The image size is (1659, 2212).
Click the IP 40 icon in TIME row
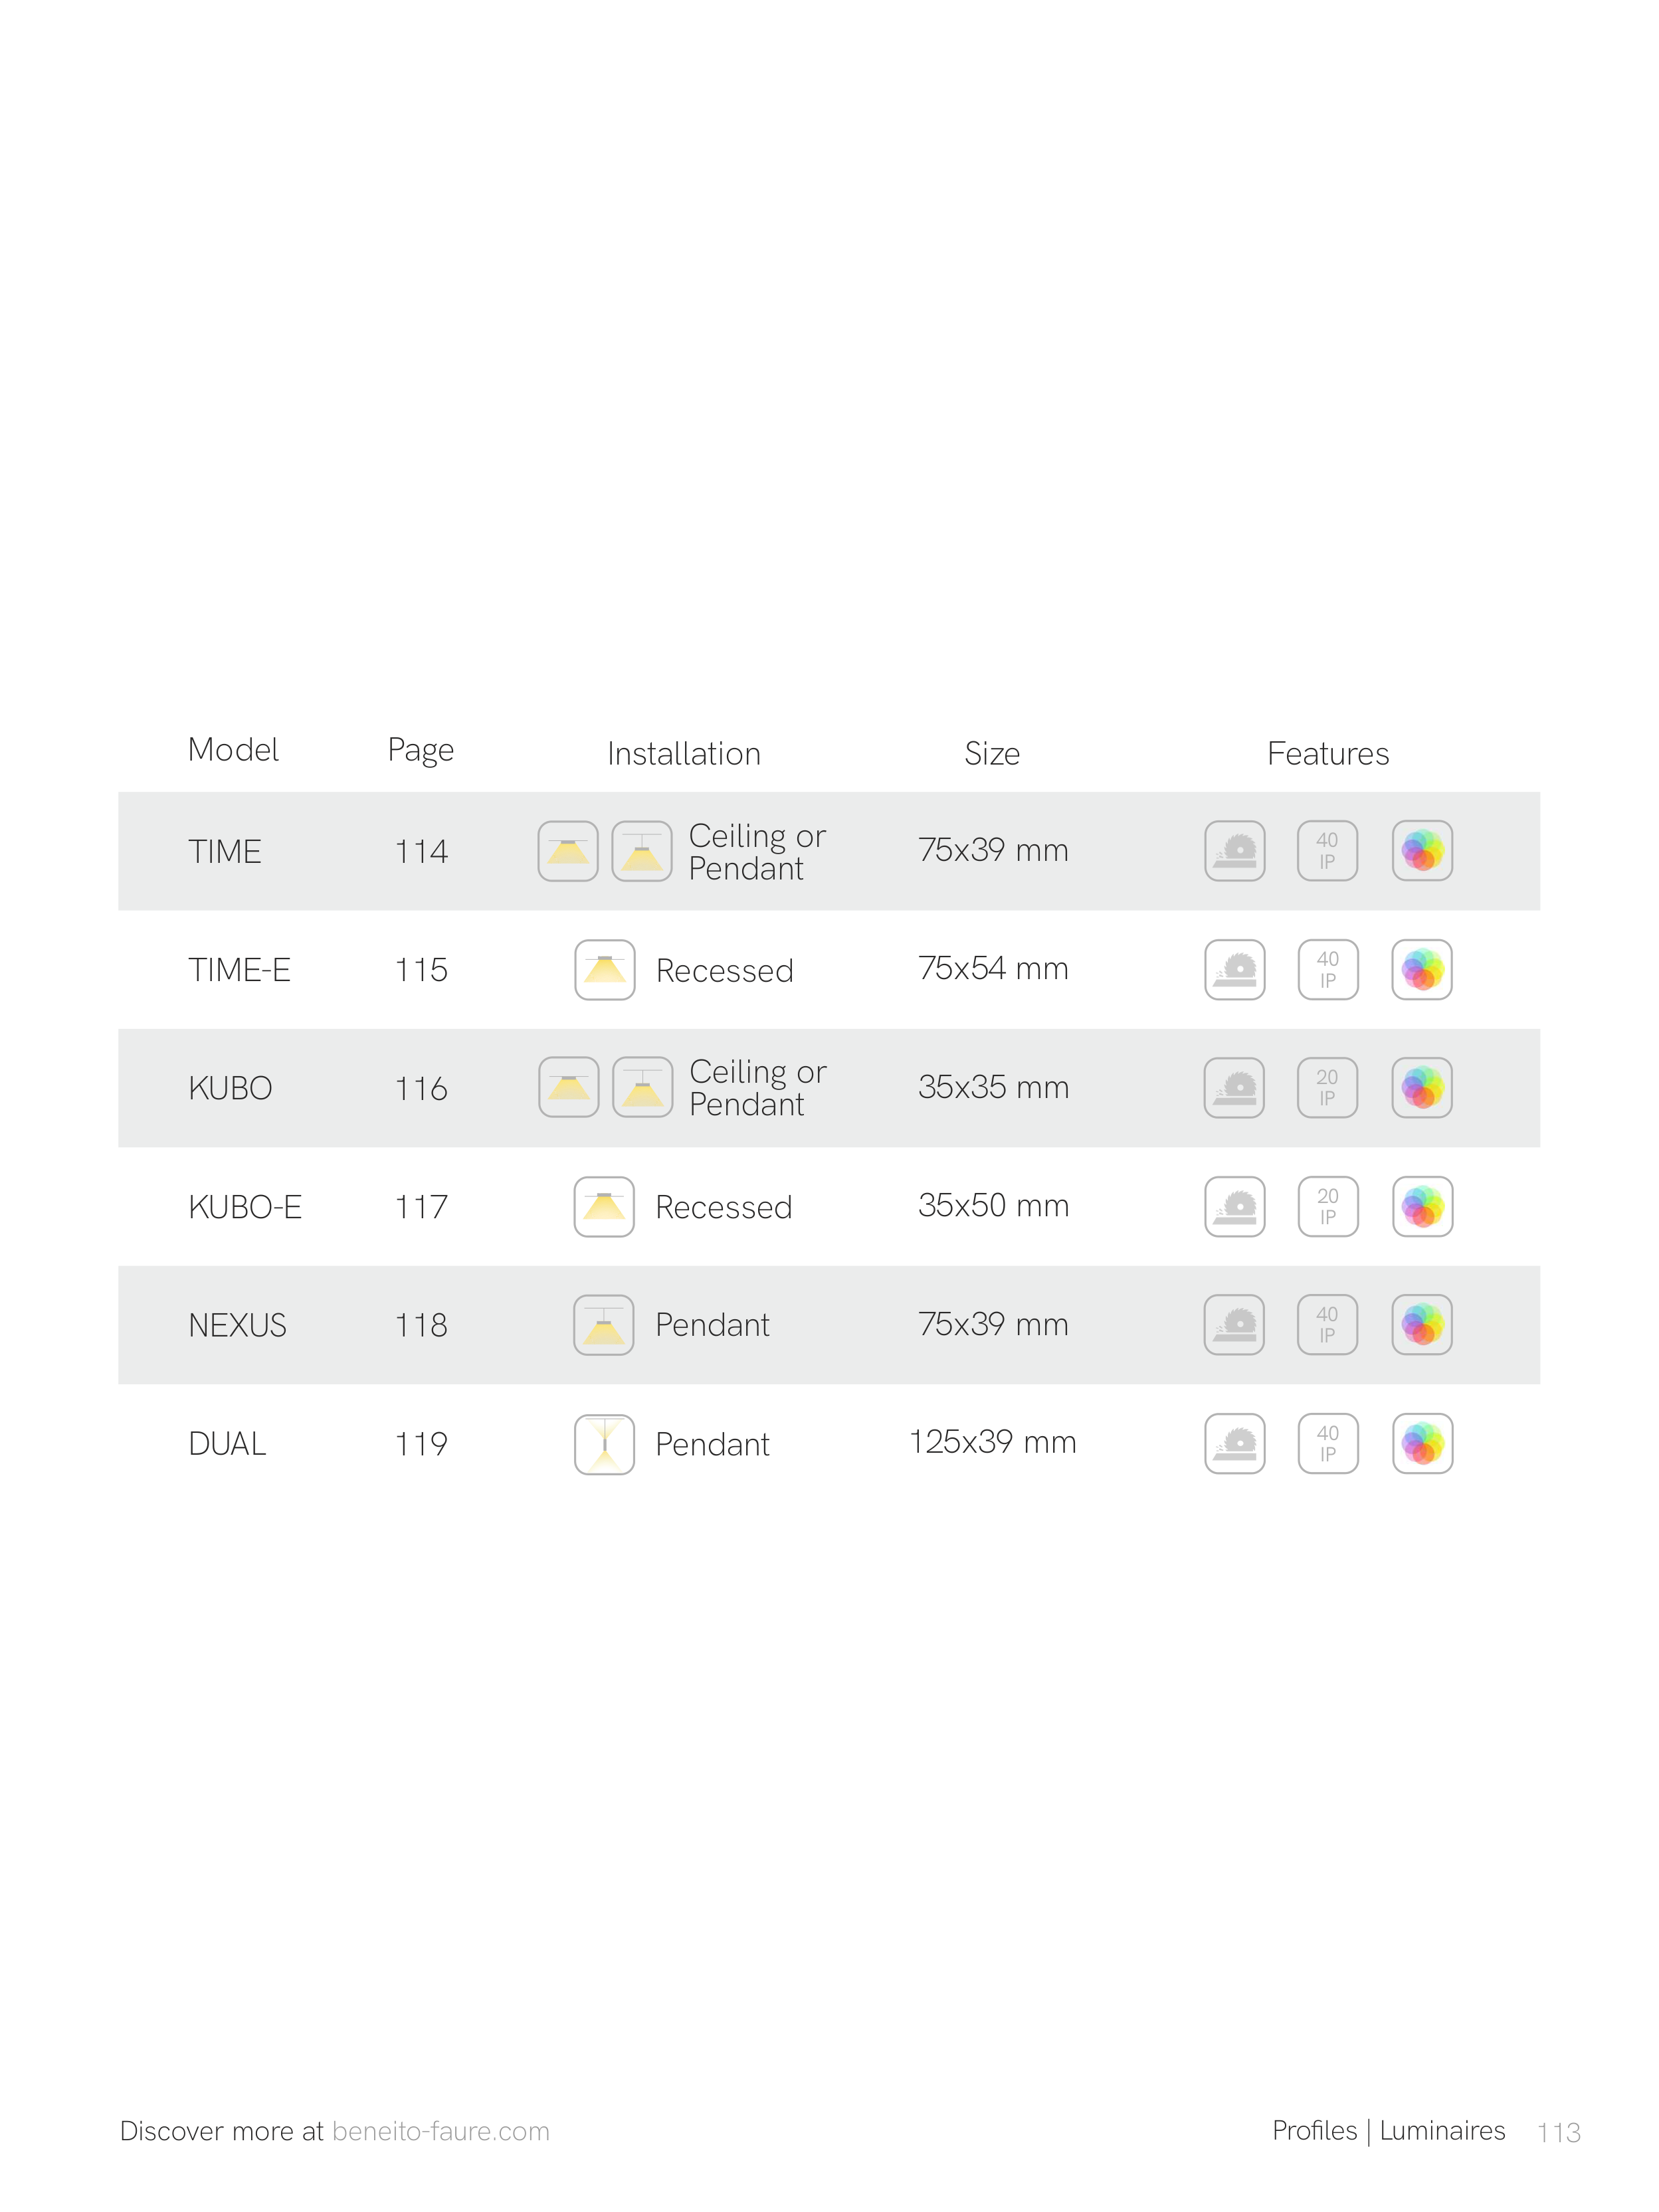click(x=1326, y=851)
